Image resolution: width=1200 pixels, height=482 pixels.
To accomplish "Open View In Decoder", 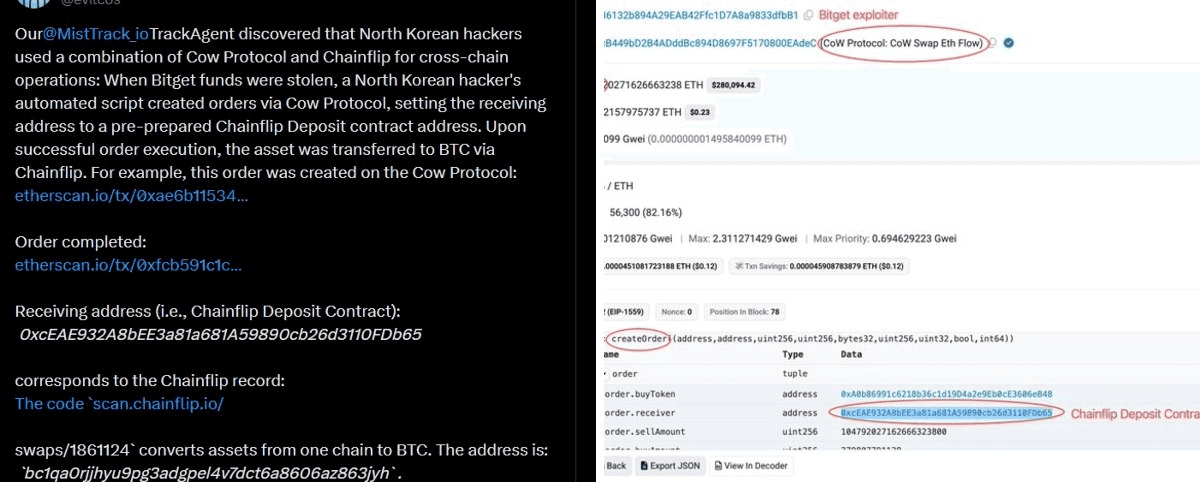I will tap(750, 465).
